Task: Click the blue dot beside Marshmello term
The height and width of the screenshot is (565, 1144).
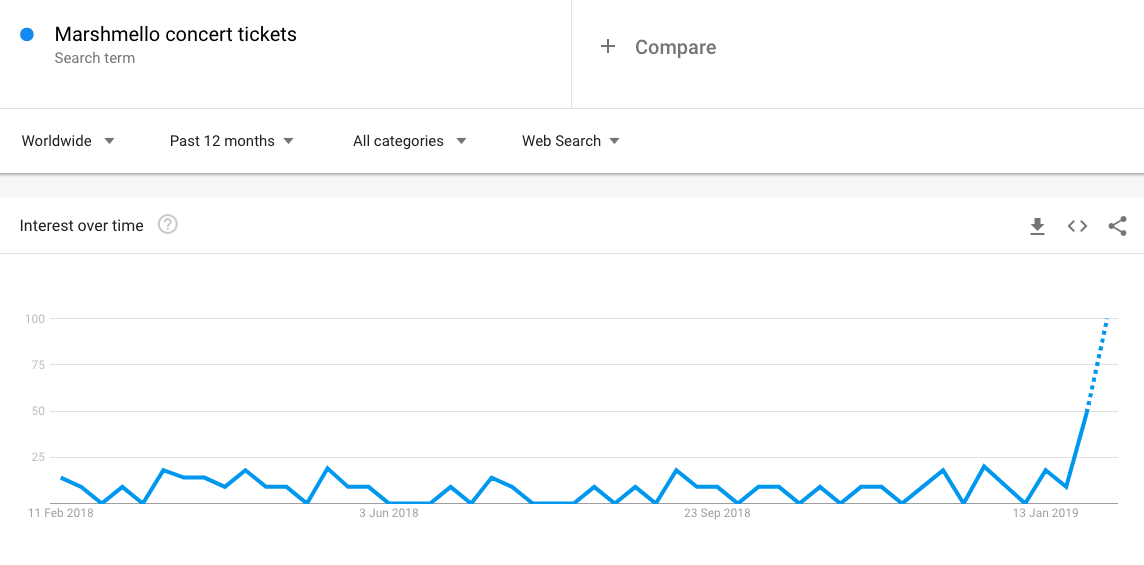Action: (27, 34)
